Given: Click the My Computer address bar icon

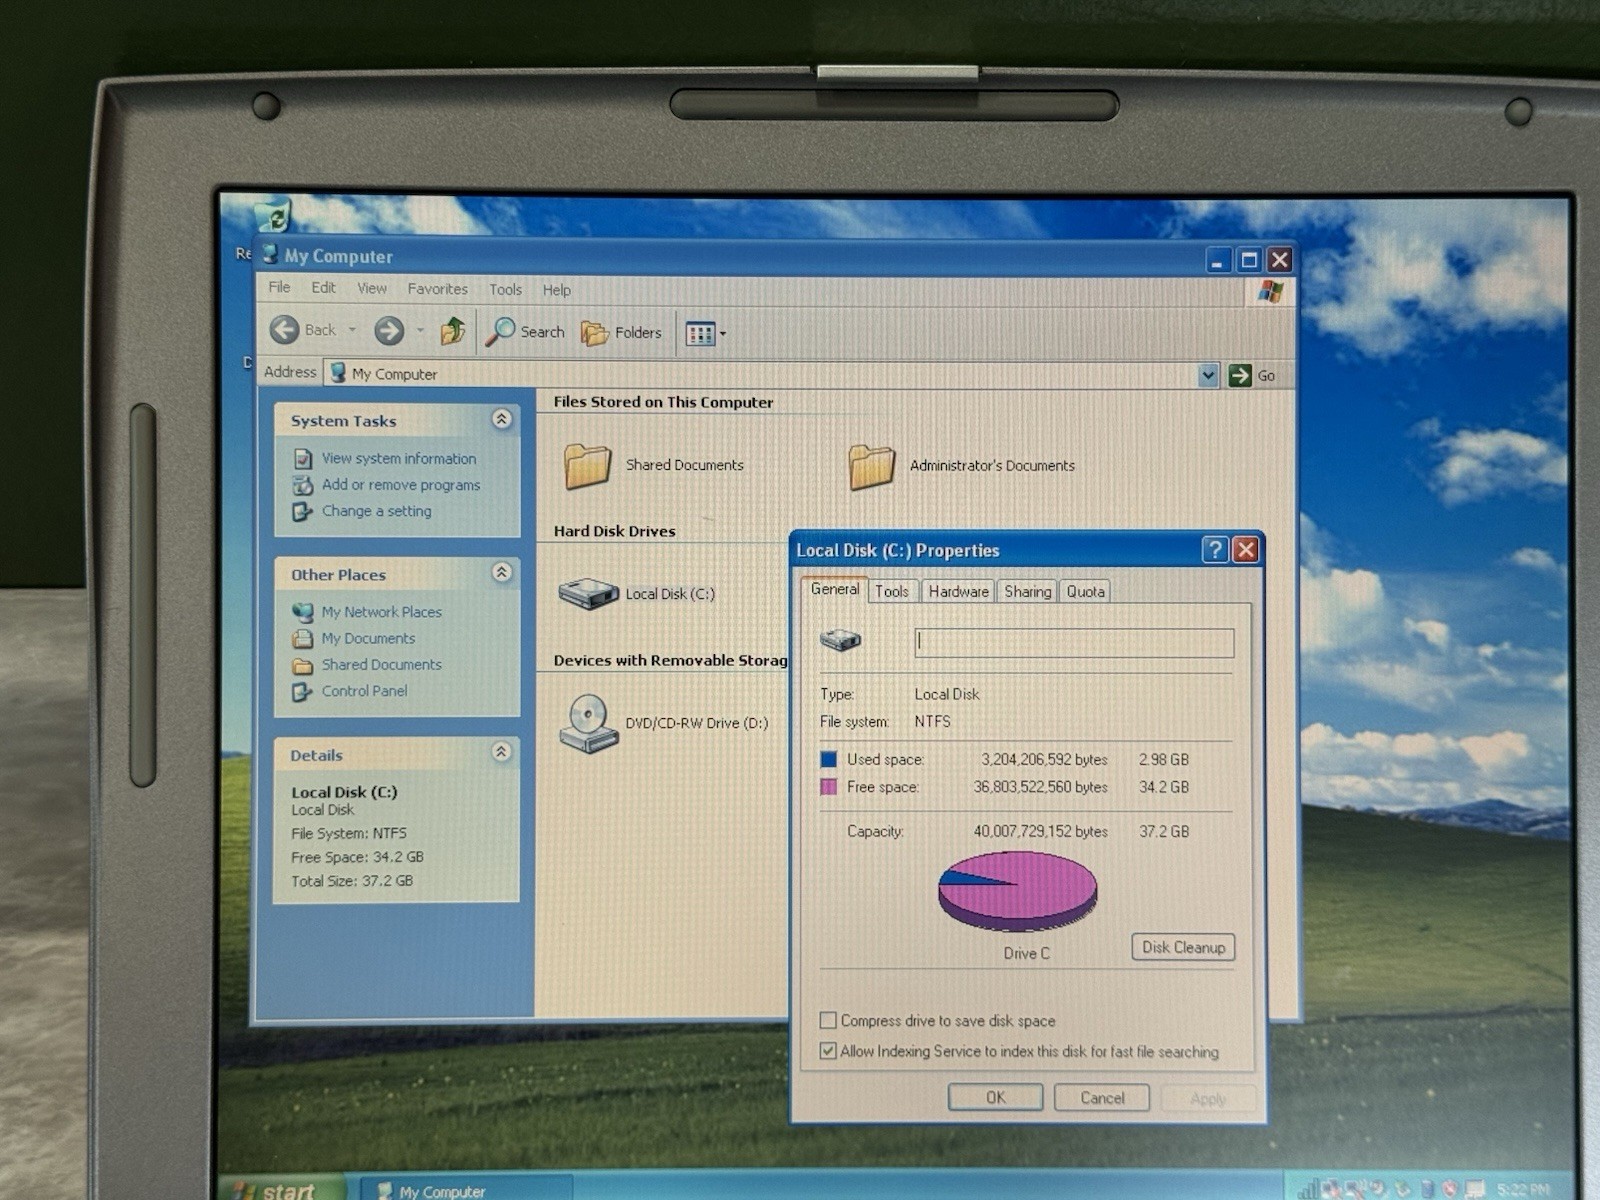Looking at the screenshot, I should point(338,373).
